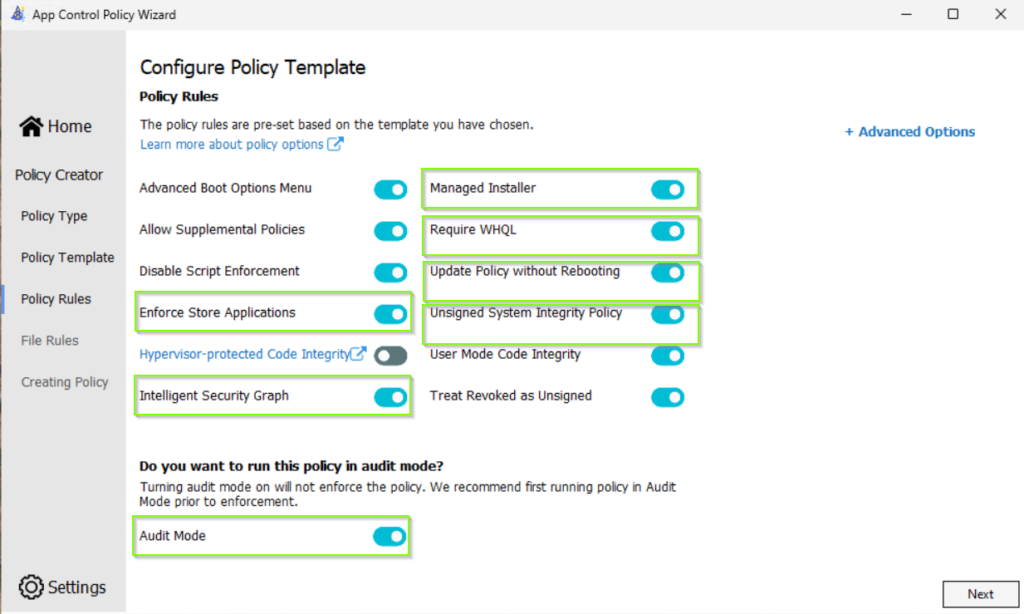Click the external link icon after Learn more
Screen dimensions: 1024x614
click(336, 144)
